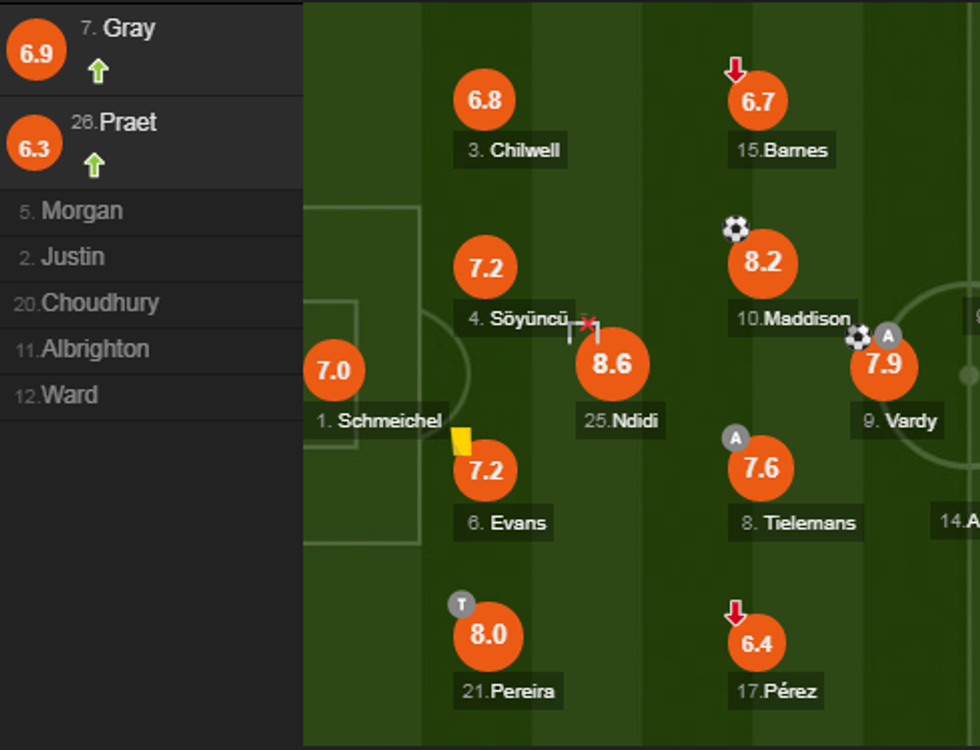
Task: Click the yellow card icon on Evans
Action: (x=461, y=441)
